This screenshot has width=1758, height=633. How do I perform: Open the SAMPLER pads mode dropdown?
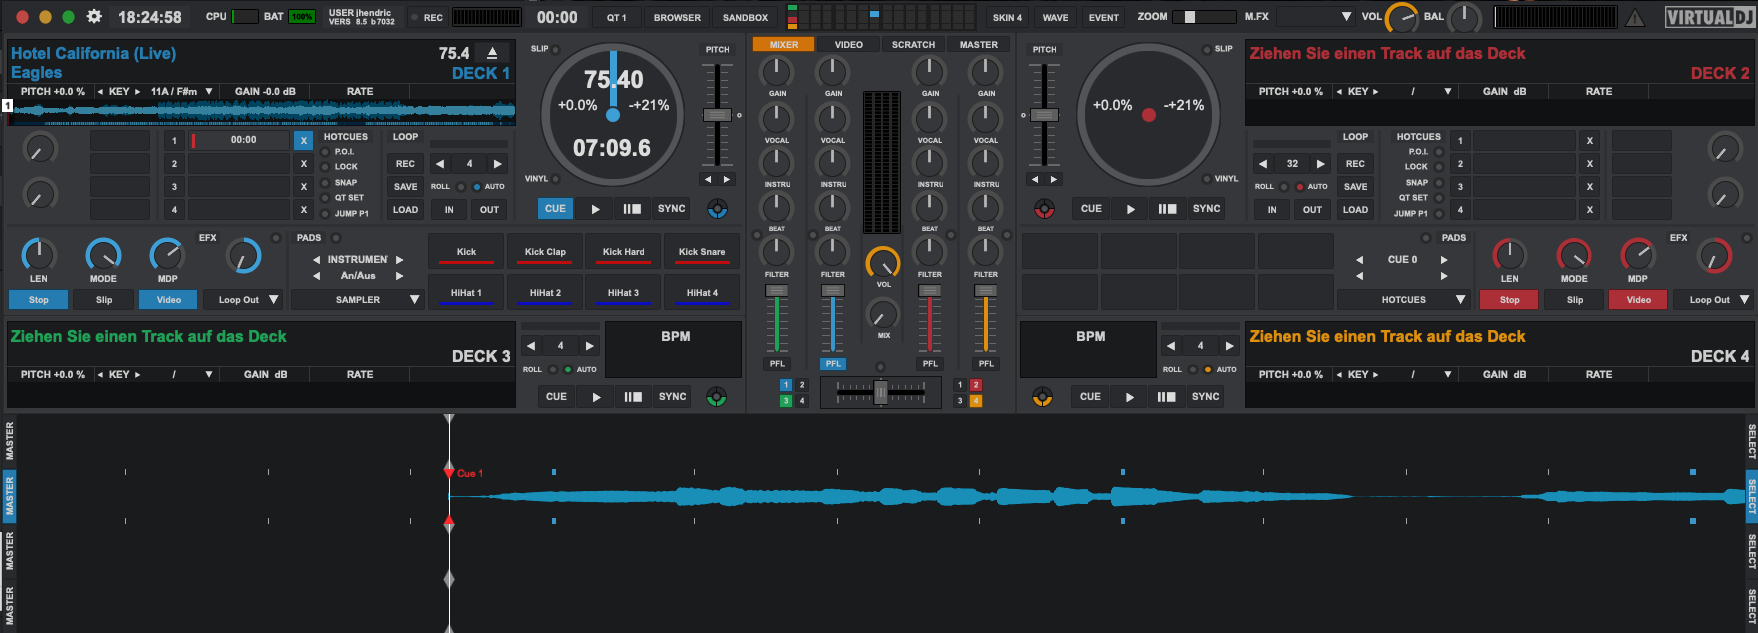click(414, 299)
